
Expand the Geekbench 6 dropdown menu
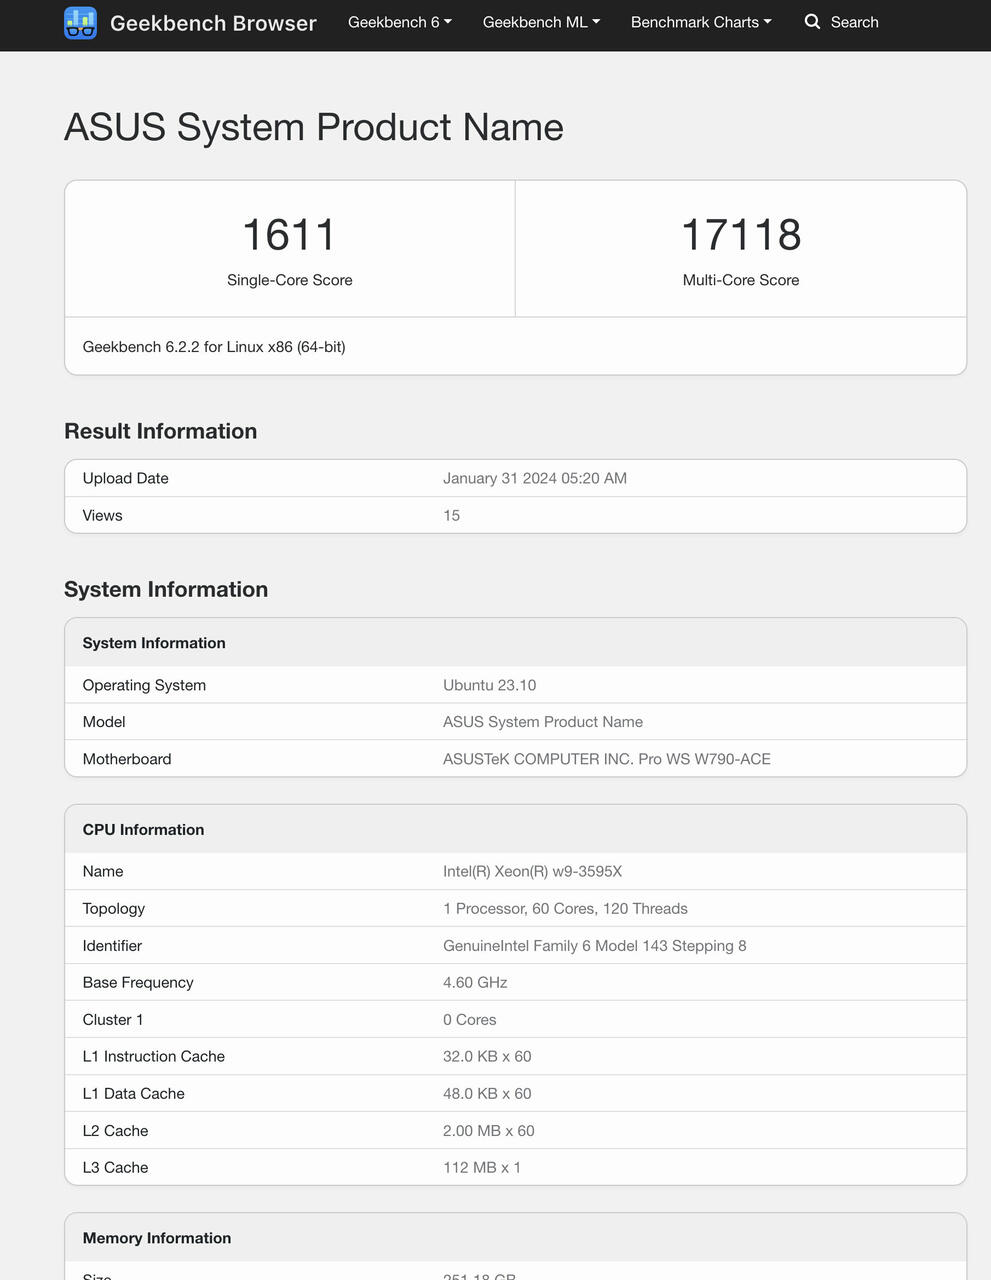400,22
